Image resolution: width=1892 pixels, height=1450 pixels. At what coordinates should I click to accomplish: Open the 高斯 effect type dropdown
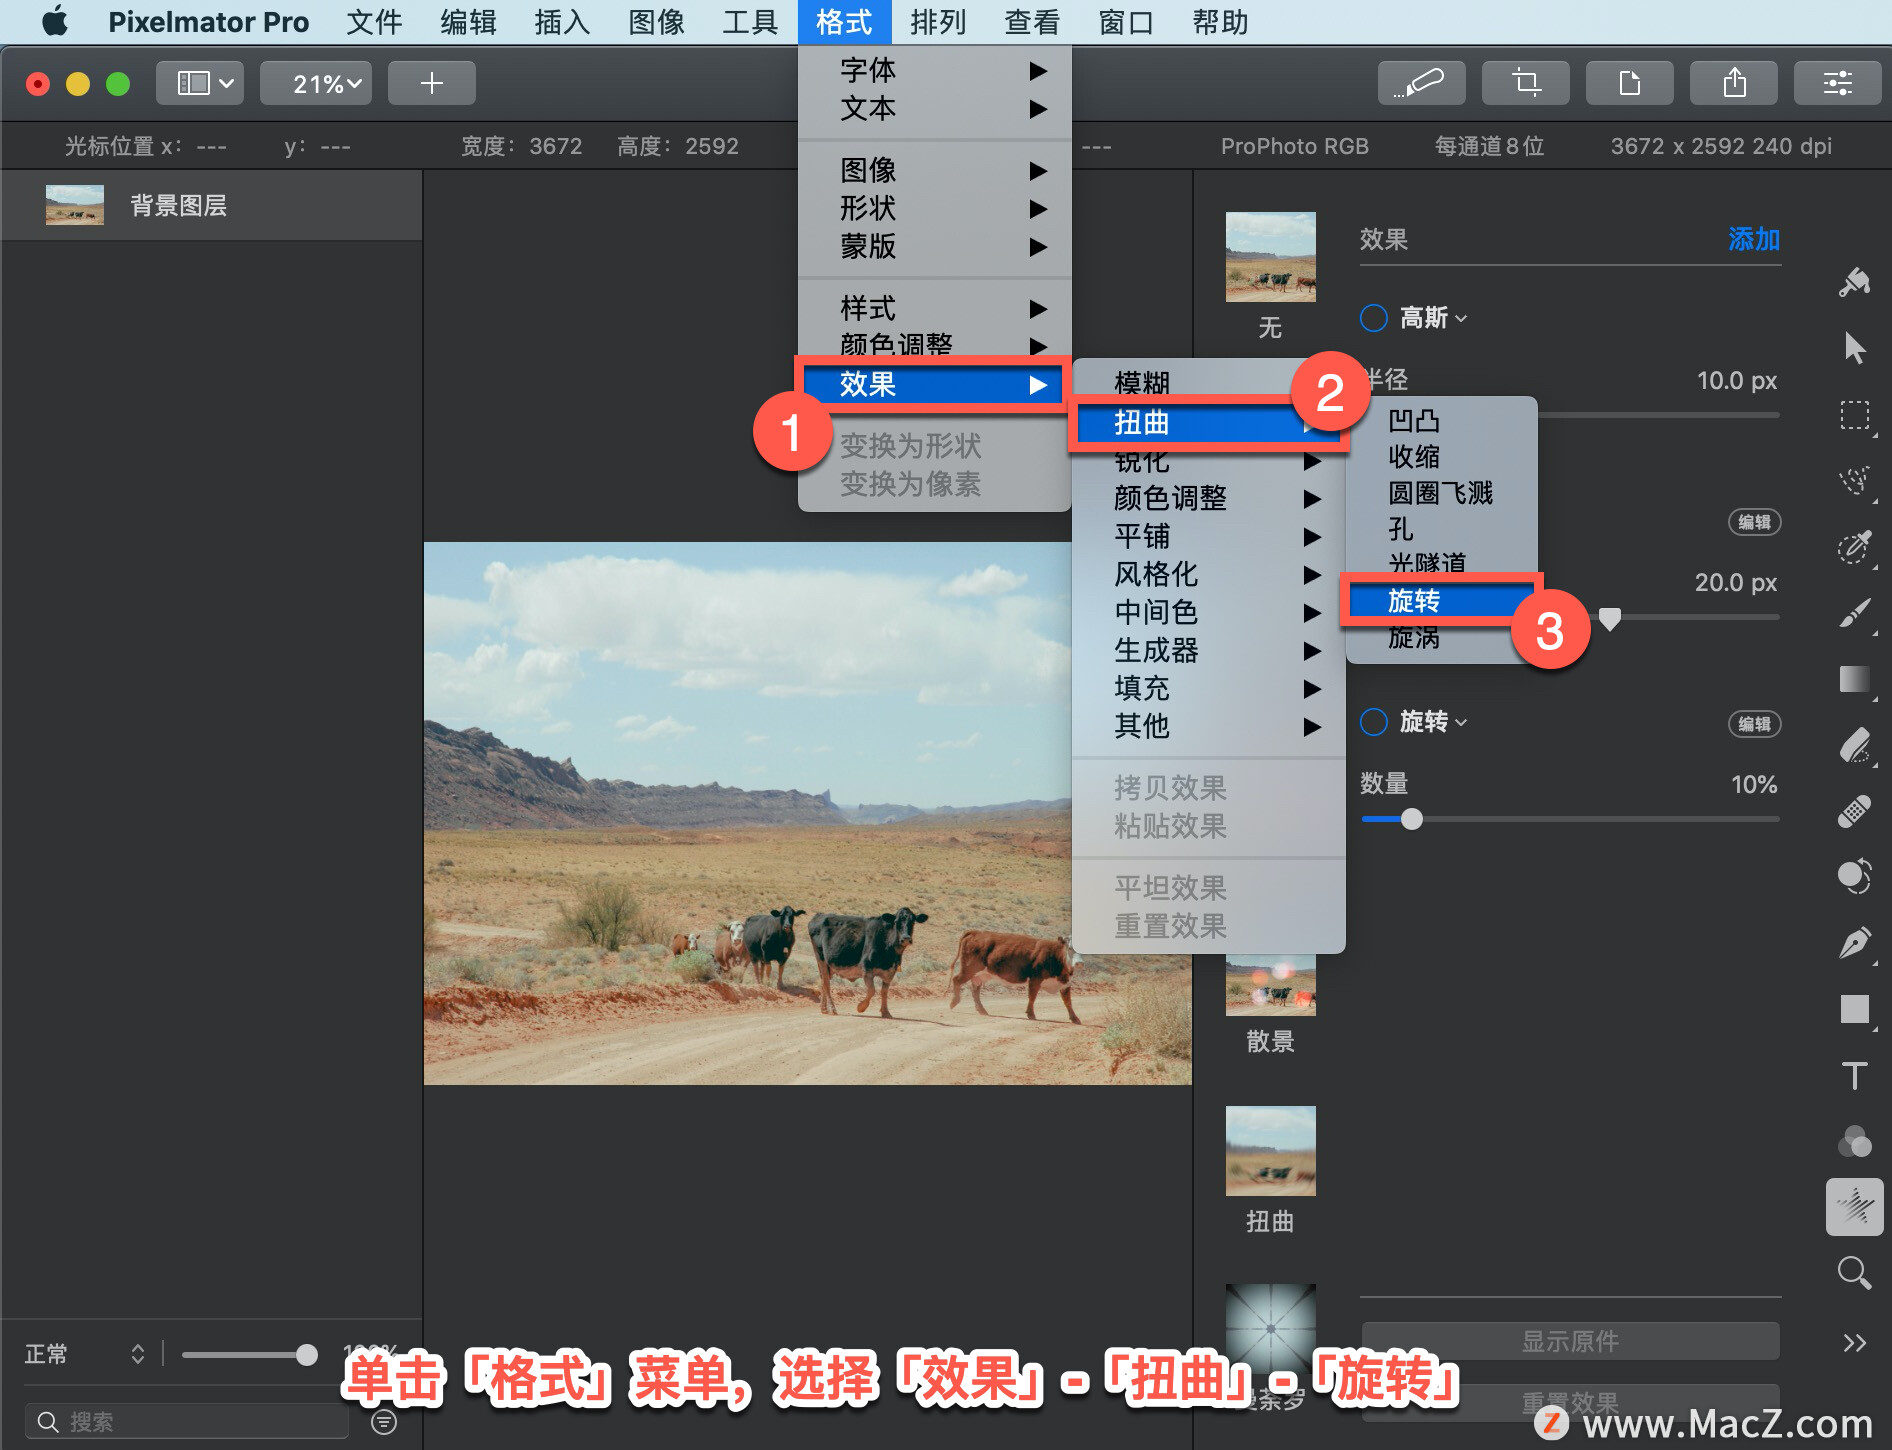(1433, 318)
